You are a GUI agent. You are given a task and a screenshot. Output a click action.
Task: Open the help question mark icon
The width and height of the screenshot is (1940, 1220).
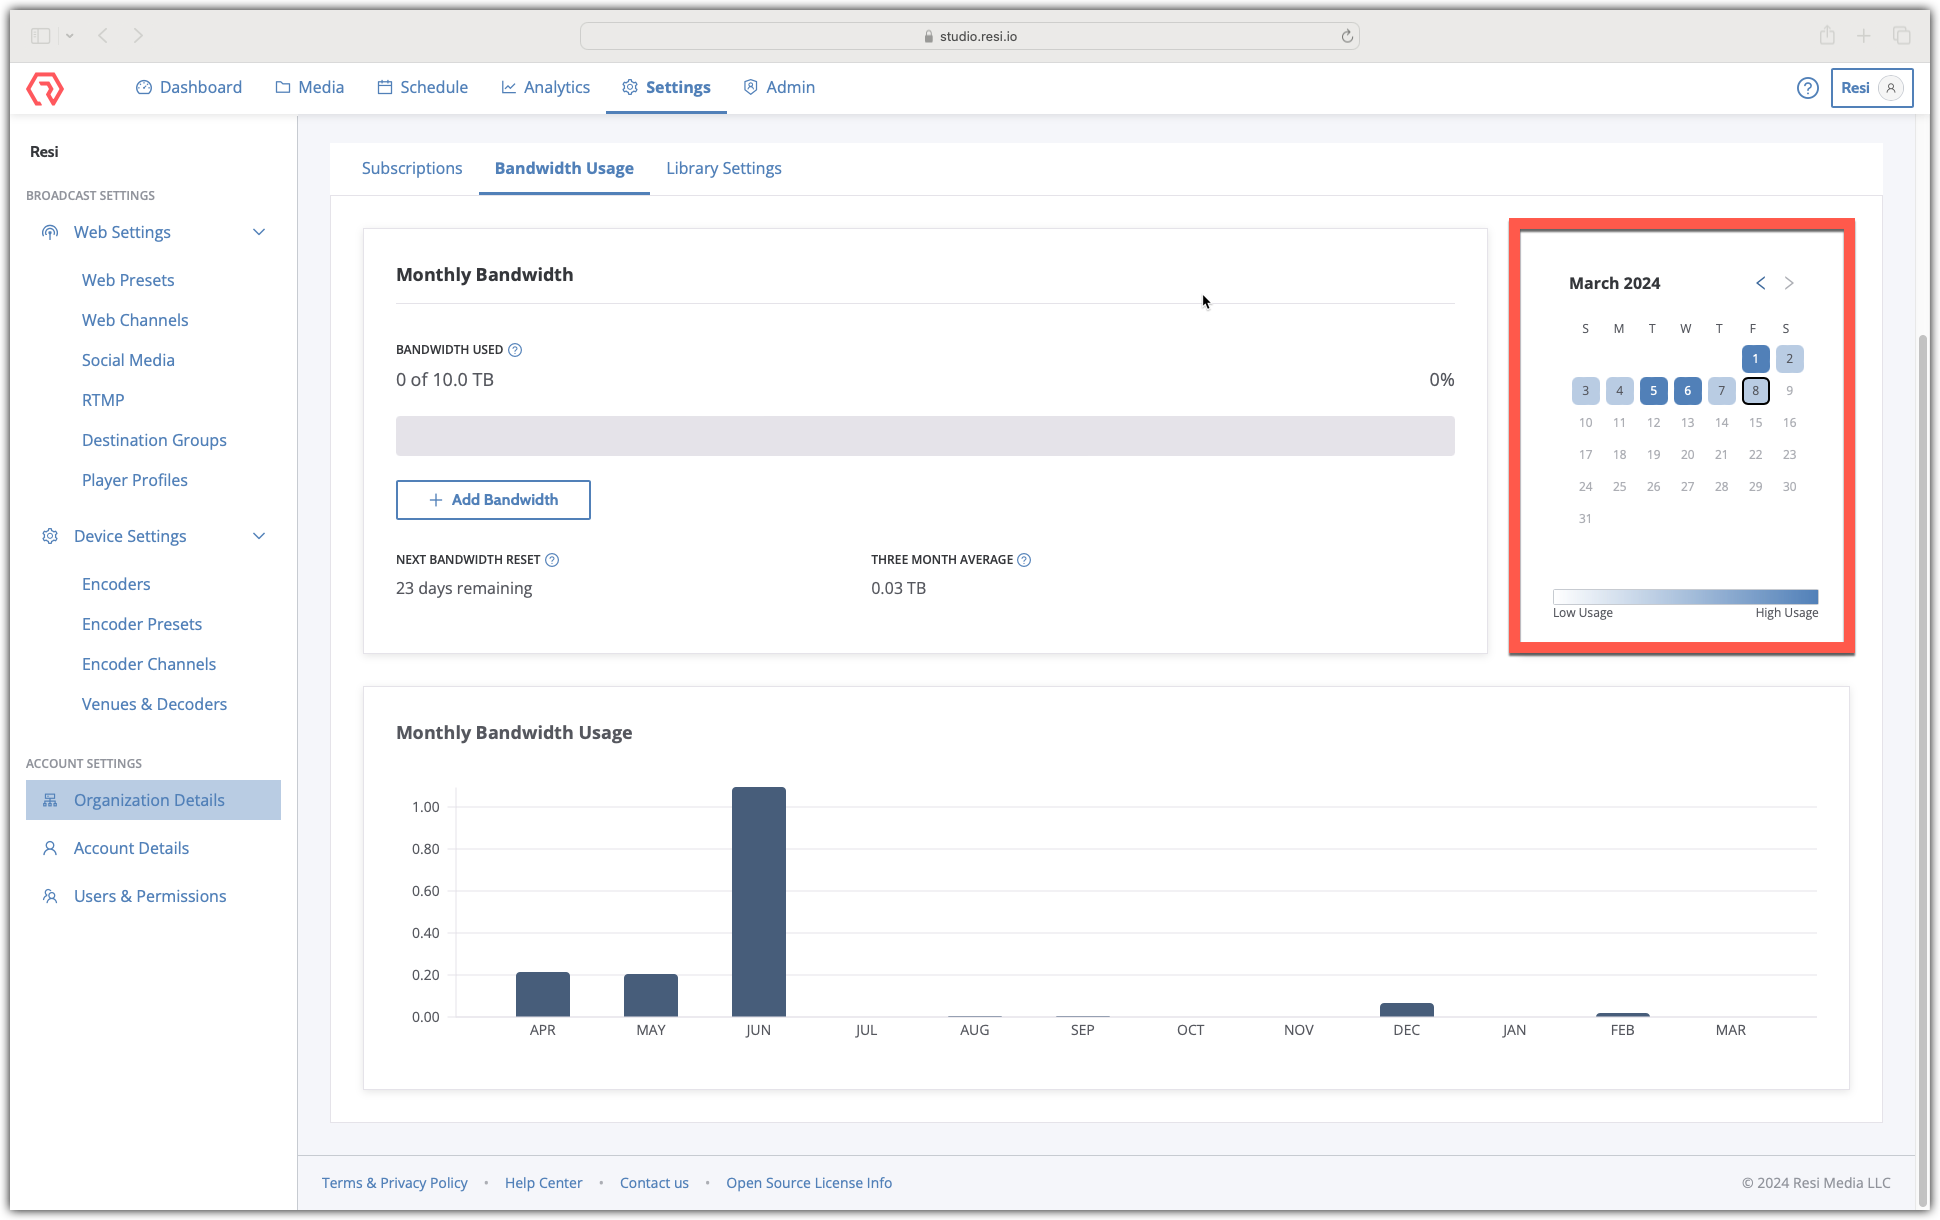point(1807,88)
